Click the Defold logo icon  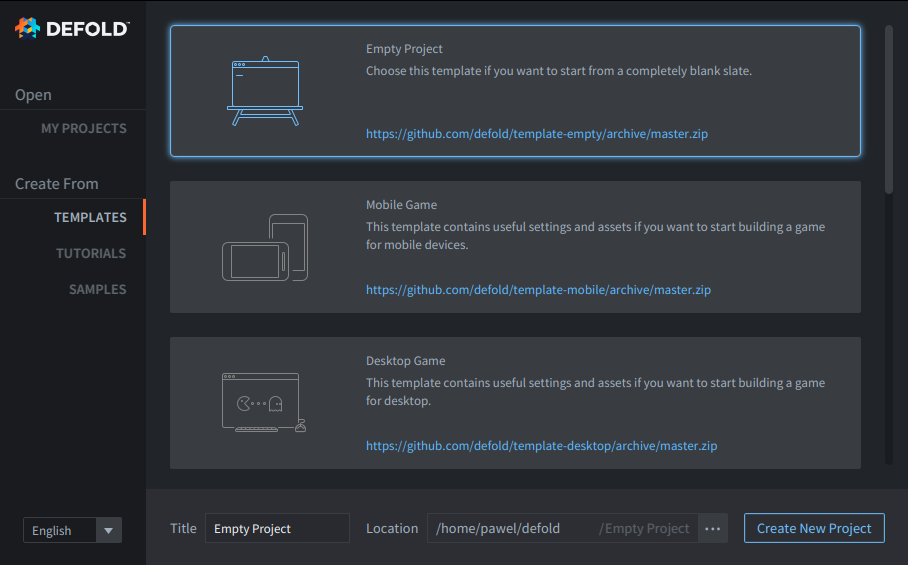click(27, 28)
